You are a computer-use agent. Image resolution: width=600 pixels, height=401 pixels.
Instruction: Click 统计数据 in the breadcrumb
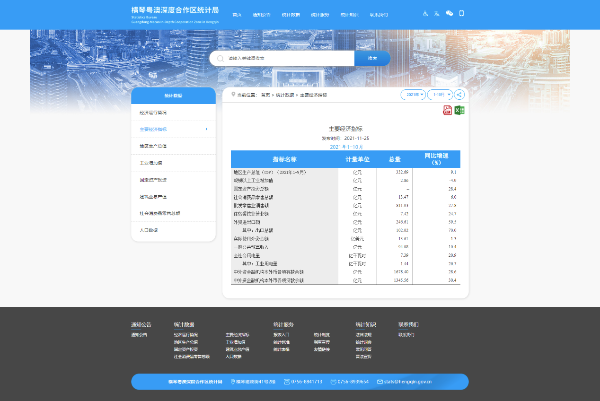pos(285,95)
